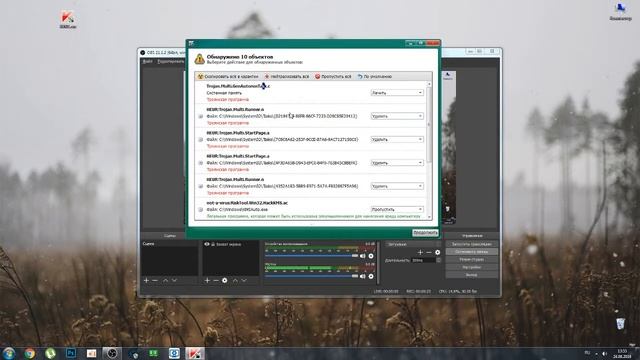Open gear settings for playback device mixer channel

pyautogui.click(x=371, y=256)
